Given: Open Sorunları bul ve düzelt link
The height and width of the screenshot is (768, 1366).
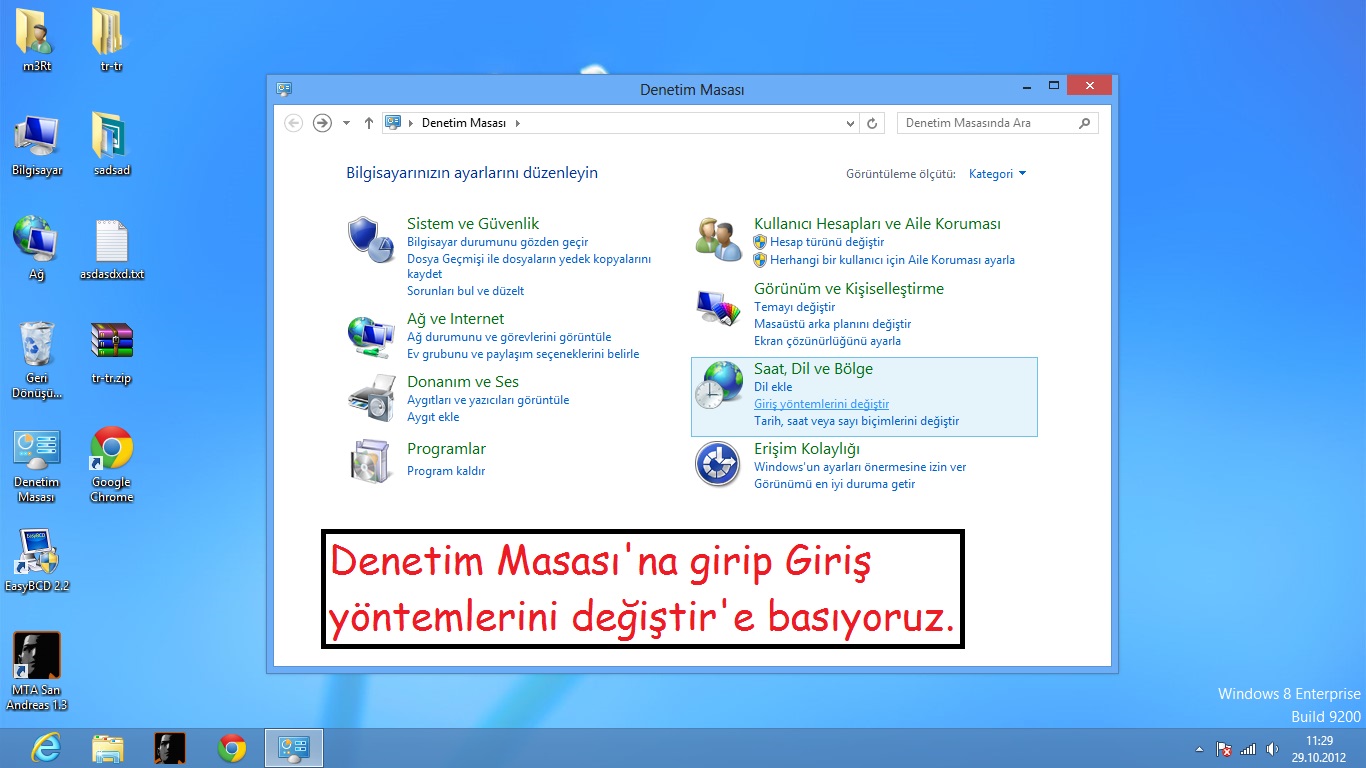Looking at the screenshot, I should pos(465,291).
